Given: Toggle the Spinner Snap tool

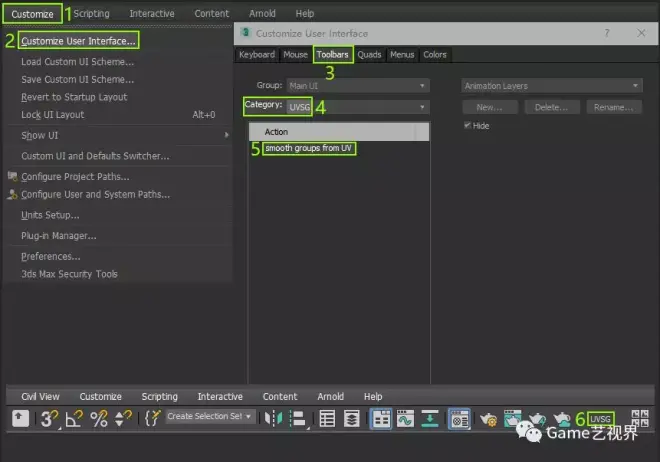Looking at the screenshot, I should point(123,419).
